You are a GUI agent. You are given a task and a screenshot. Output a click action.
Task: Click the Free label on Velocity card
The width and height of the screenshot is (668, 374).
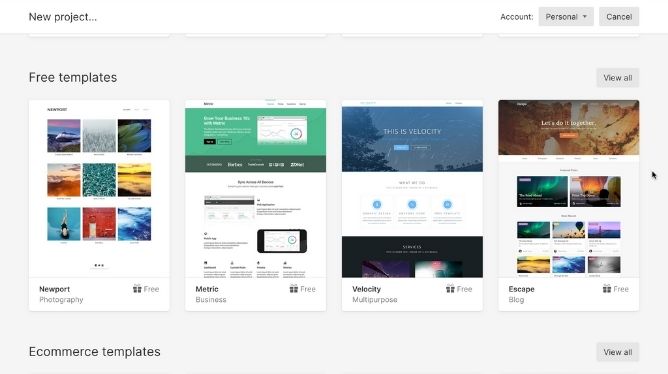click(464, 289)
